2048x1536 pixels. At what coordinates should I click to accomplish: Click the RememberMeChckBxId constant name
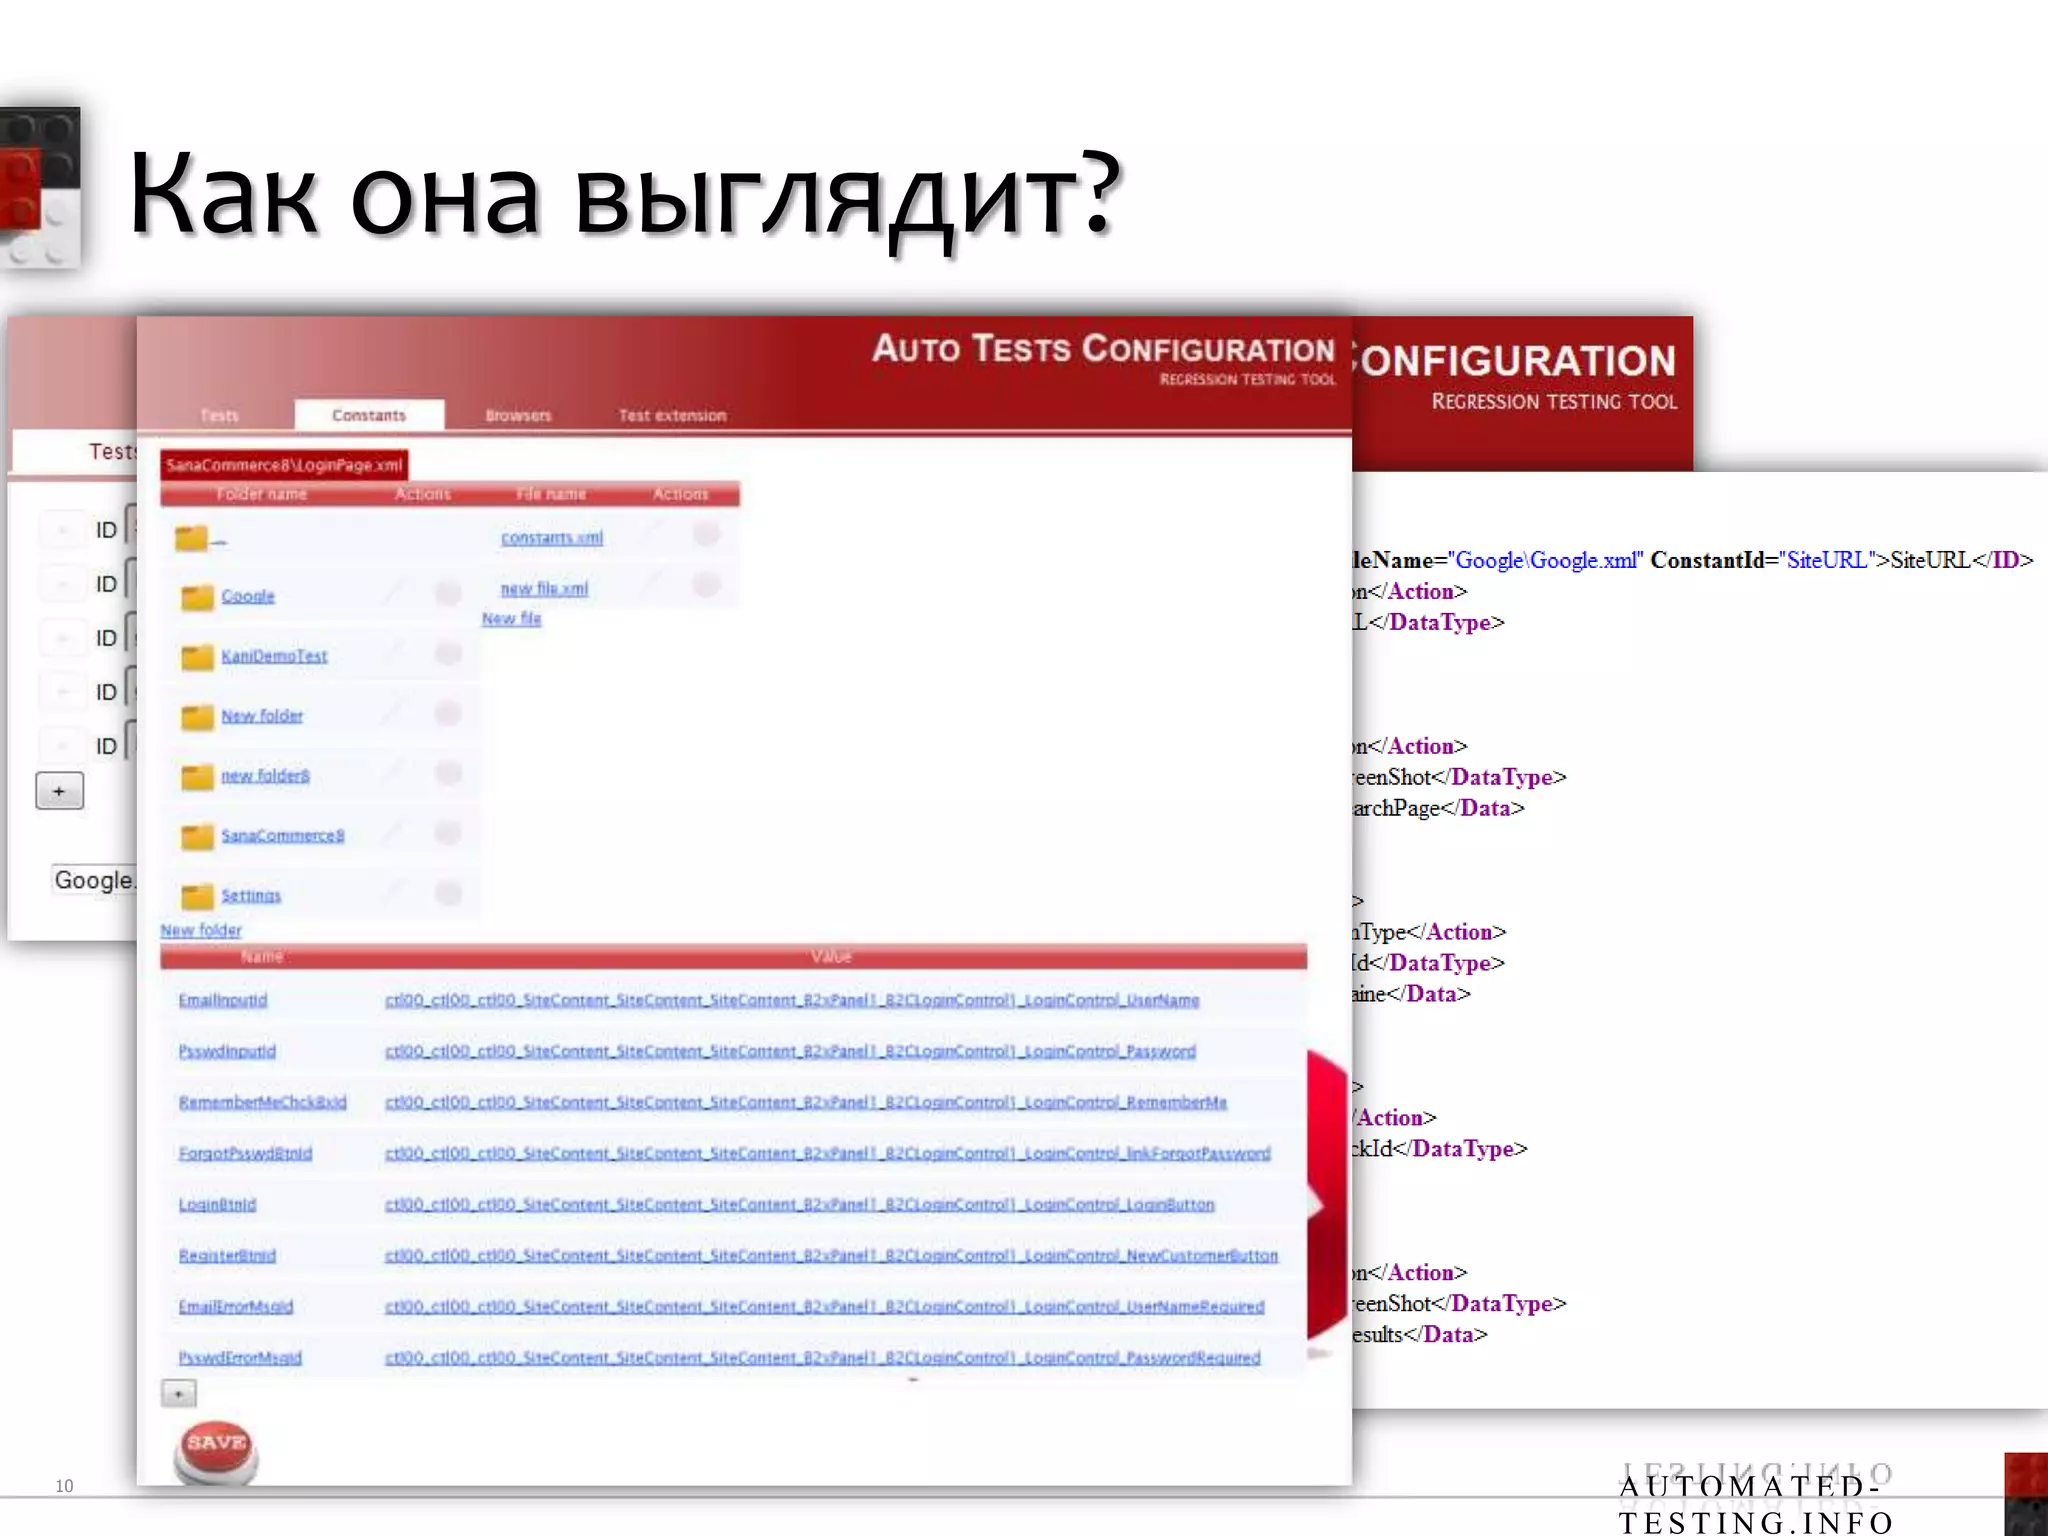(263, 1102)
